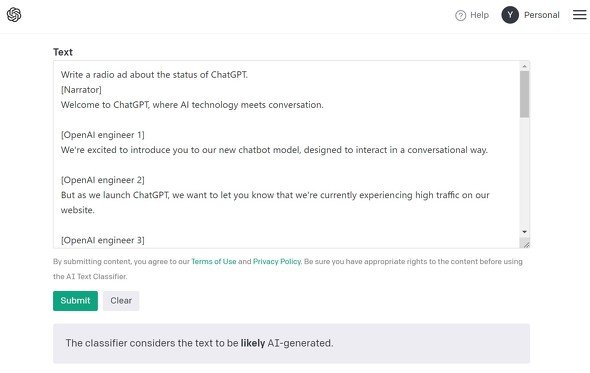Click the scrollbar up arrow in text box
This screenshot has width=590, height=373.
click(x=524, y=67)
